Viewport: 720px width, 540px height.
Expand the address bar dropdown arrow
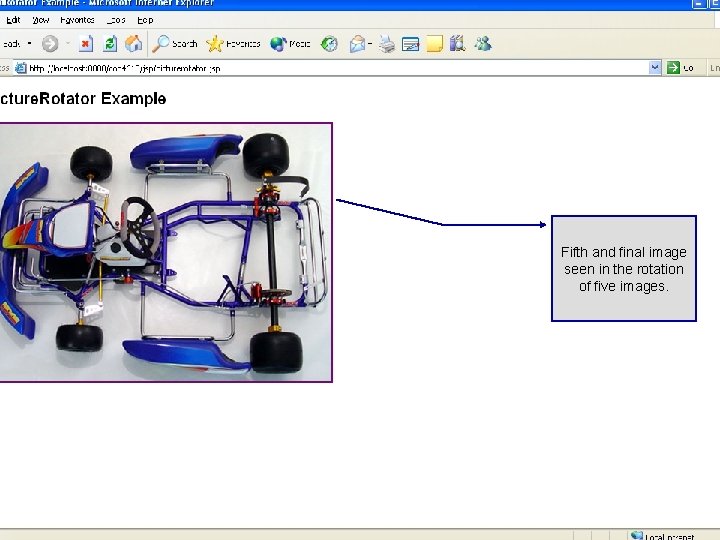click(x=655, y=68)
